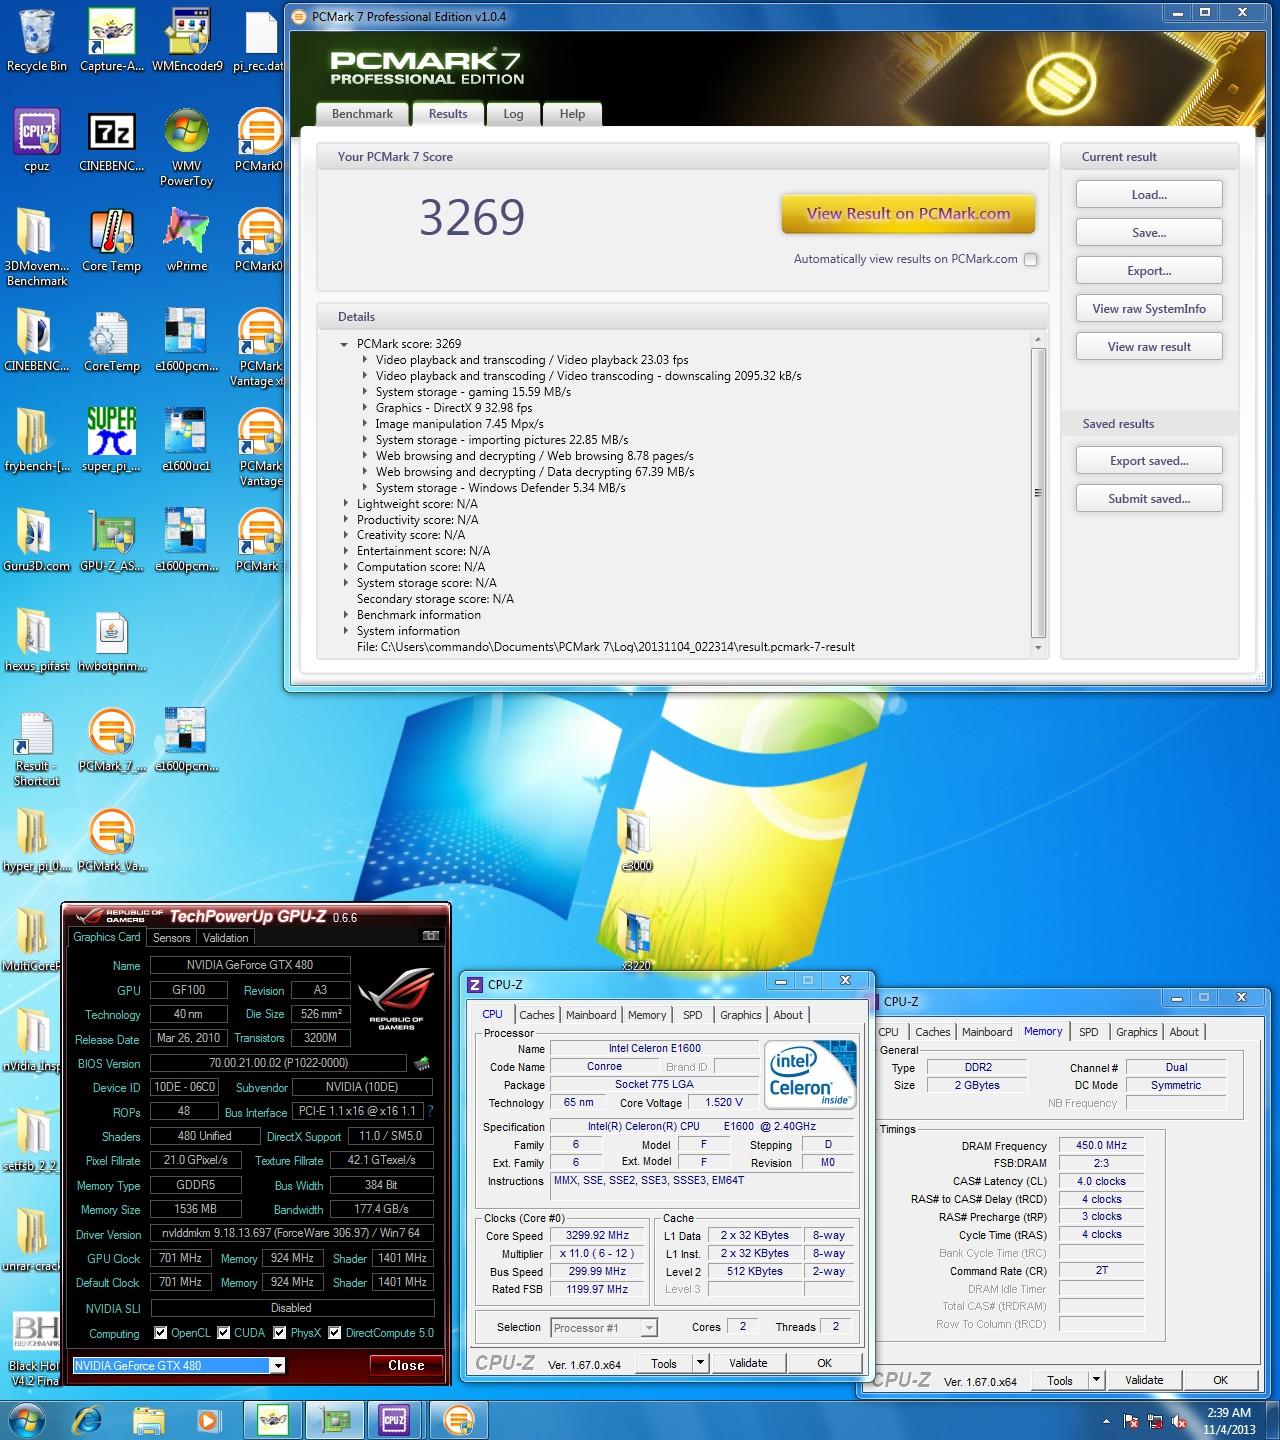Open Processor #1 selection dropdown

pyautogui.click(x=649, y=1327)
